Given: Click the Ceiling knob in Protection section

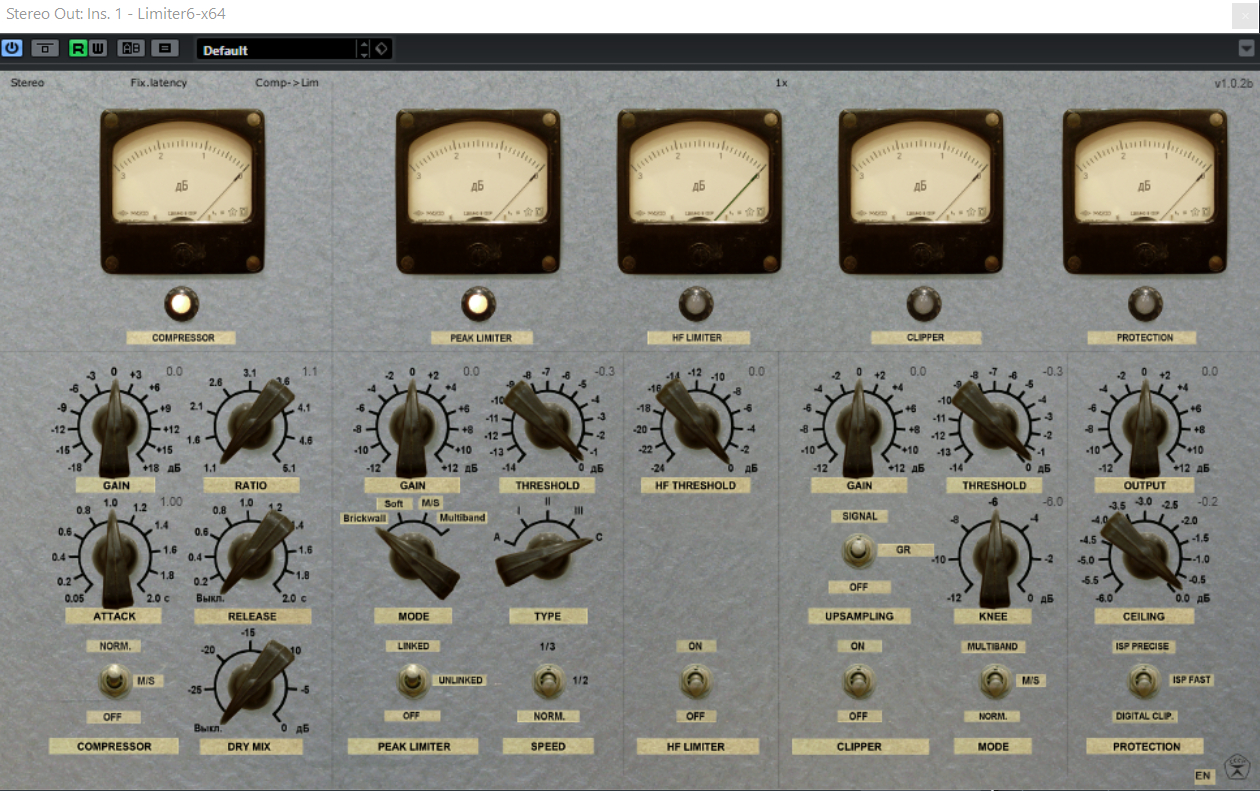Looking at the screenshot, I should [x=1144, y=550].
